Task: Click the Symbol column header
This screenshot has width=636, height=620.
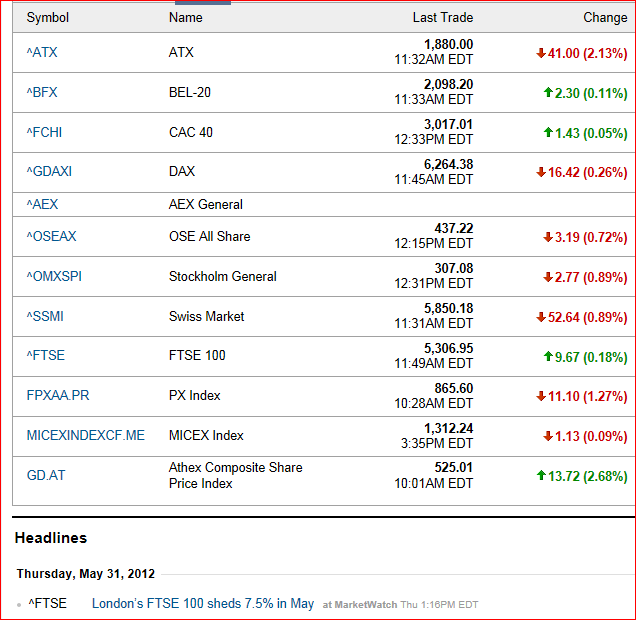Action: (47, 17)
